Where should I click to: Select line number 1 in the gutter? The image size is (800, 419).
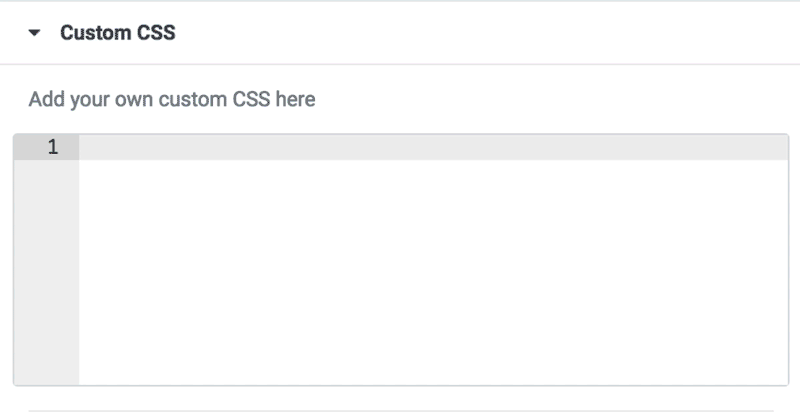[x=52, y=148]
